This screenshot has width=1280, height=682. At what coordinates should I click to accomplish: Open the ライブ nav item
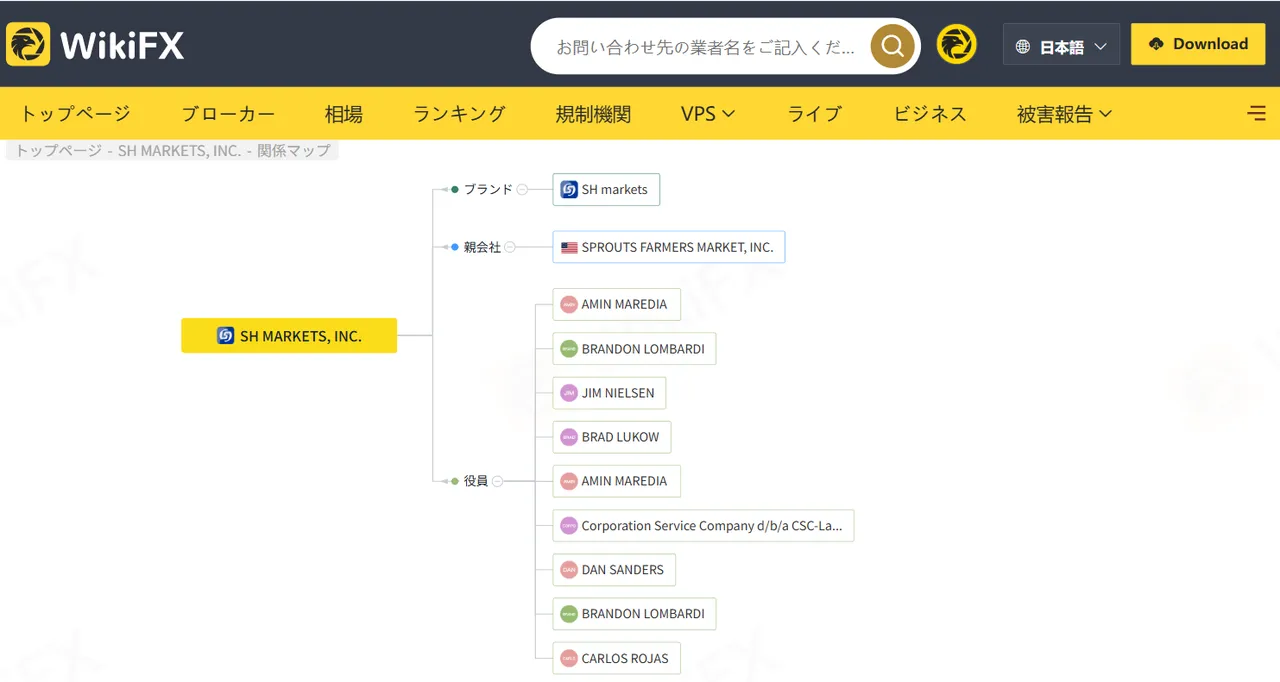click(x=815, y=114)
